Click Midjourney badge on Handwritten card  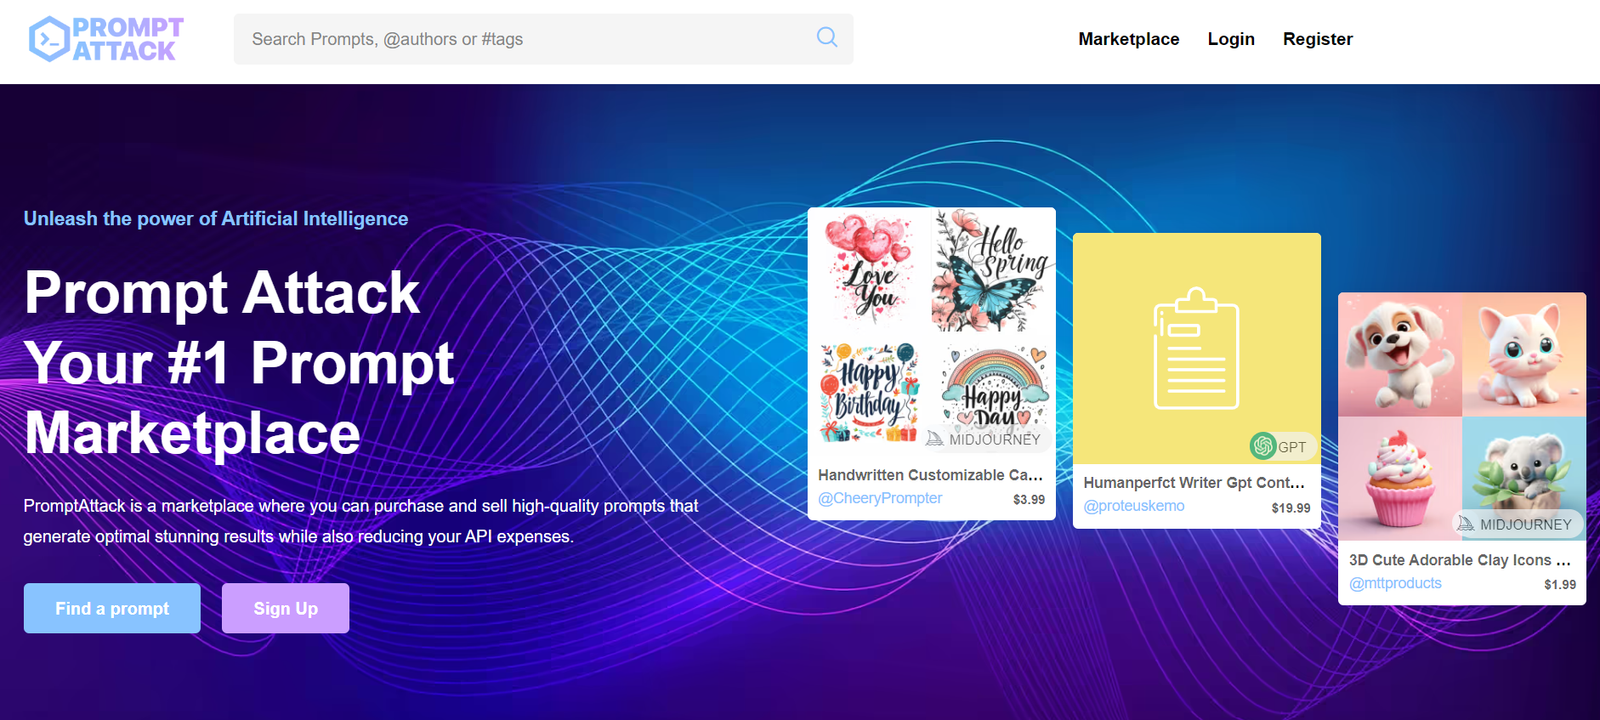pos(983,439)
